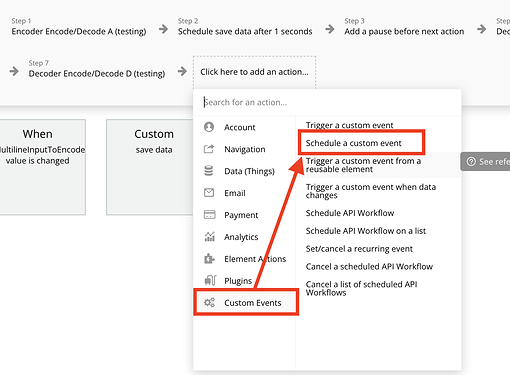
Task: Open the Element Actions category
Action: coord(244,259)
